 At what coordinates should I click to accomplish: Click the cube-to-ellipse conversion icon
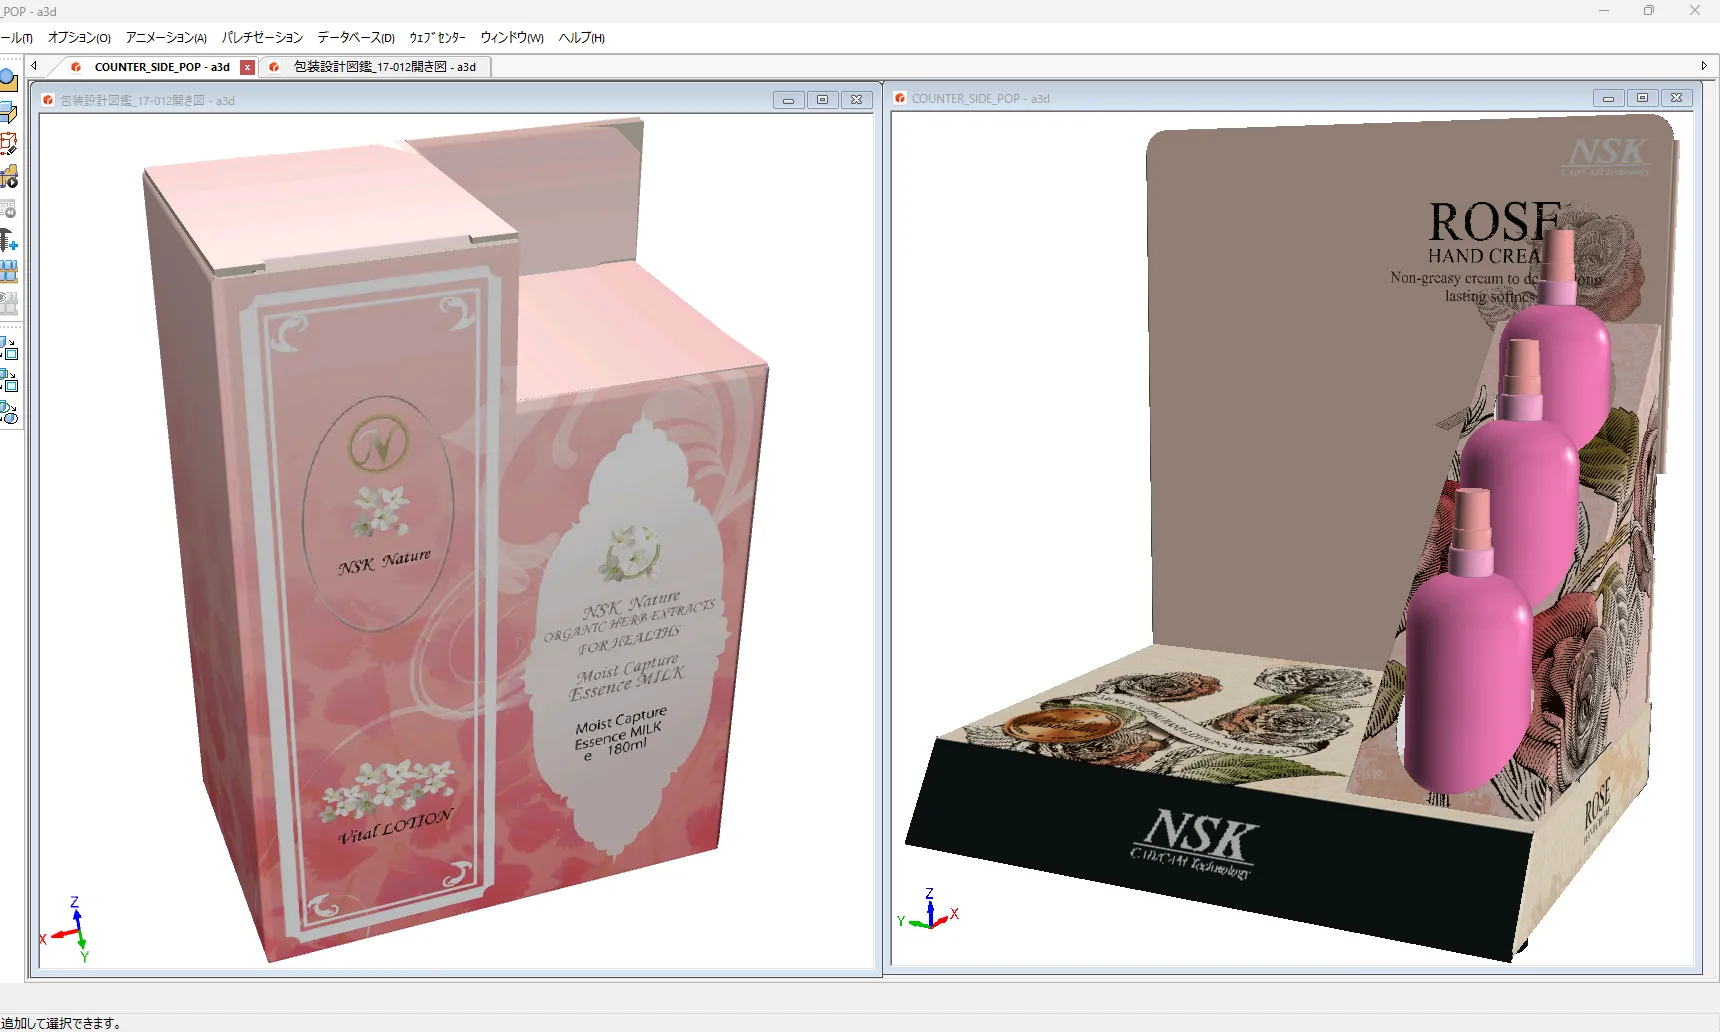(x=9, y=412)
